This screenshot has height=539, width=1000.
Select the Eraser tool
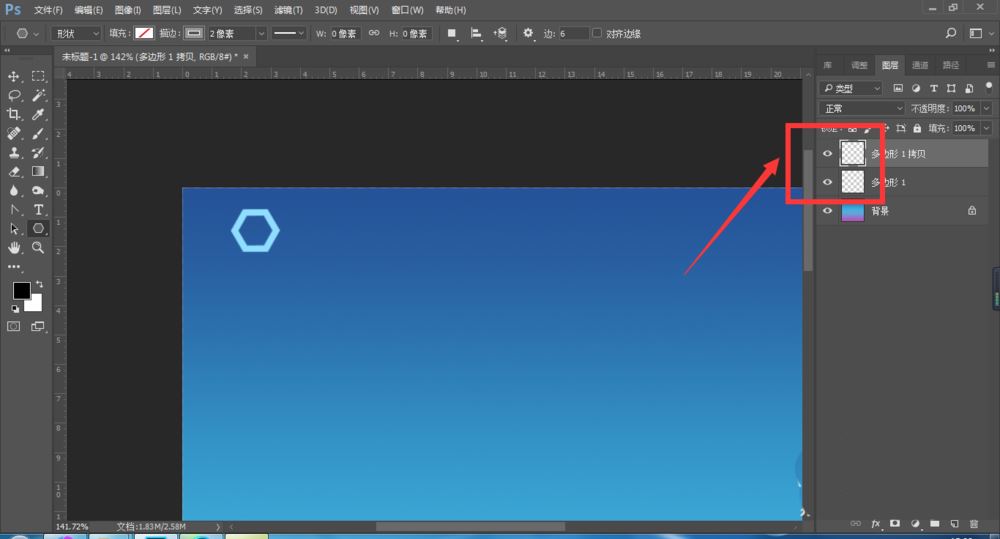point(13,172)
